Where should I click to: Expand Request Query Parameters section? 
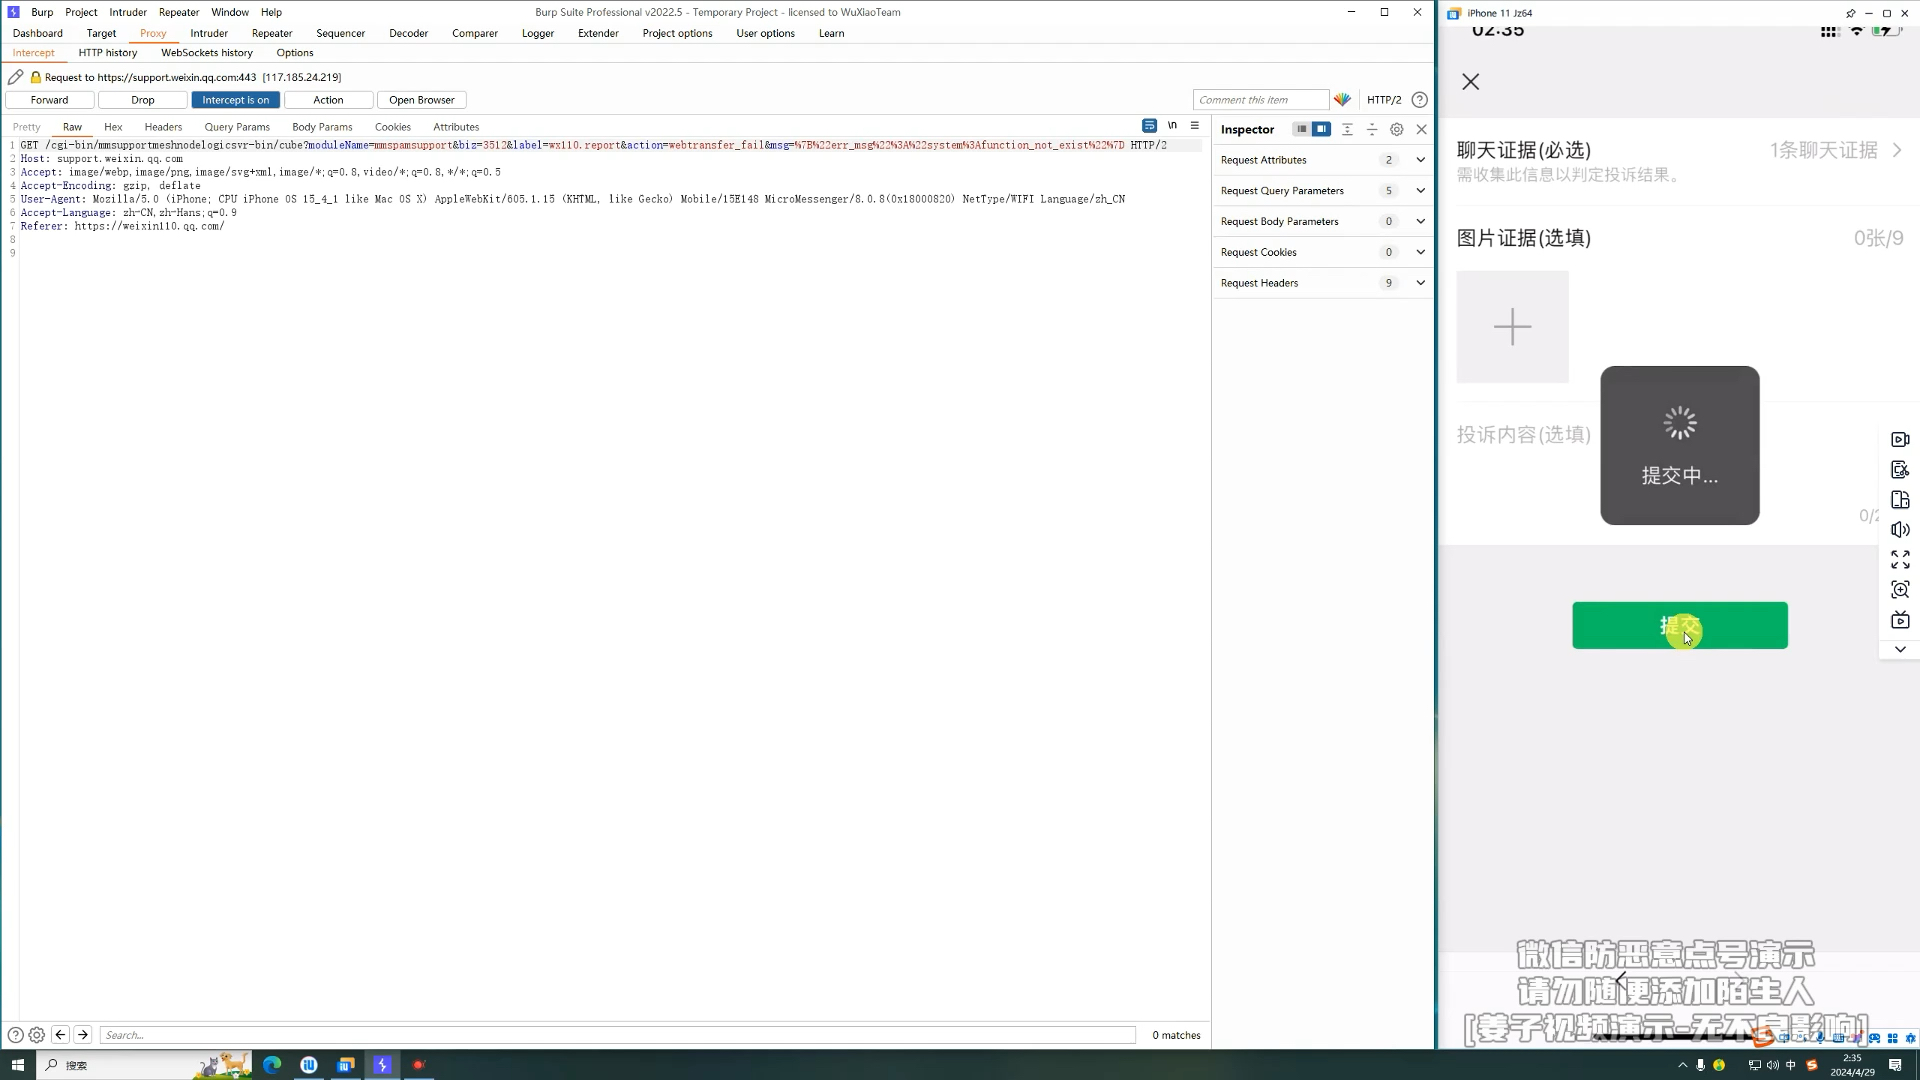[x=1420, y=191]
